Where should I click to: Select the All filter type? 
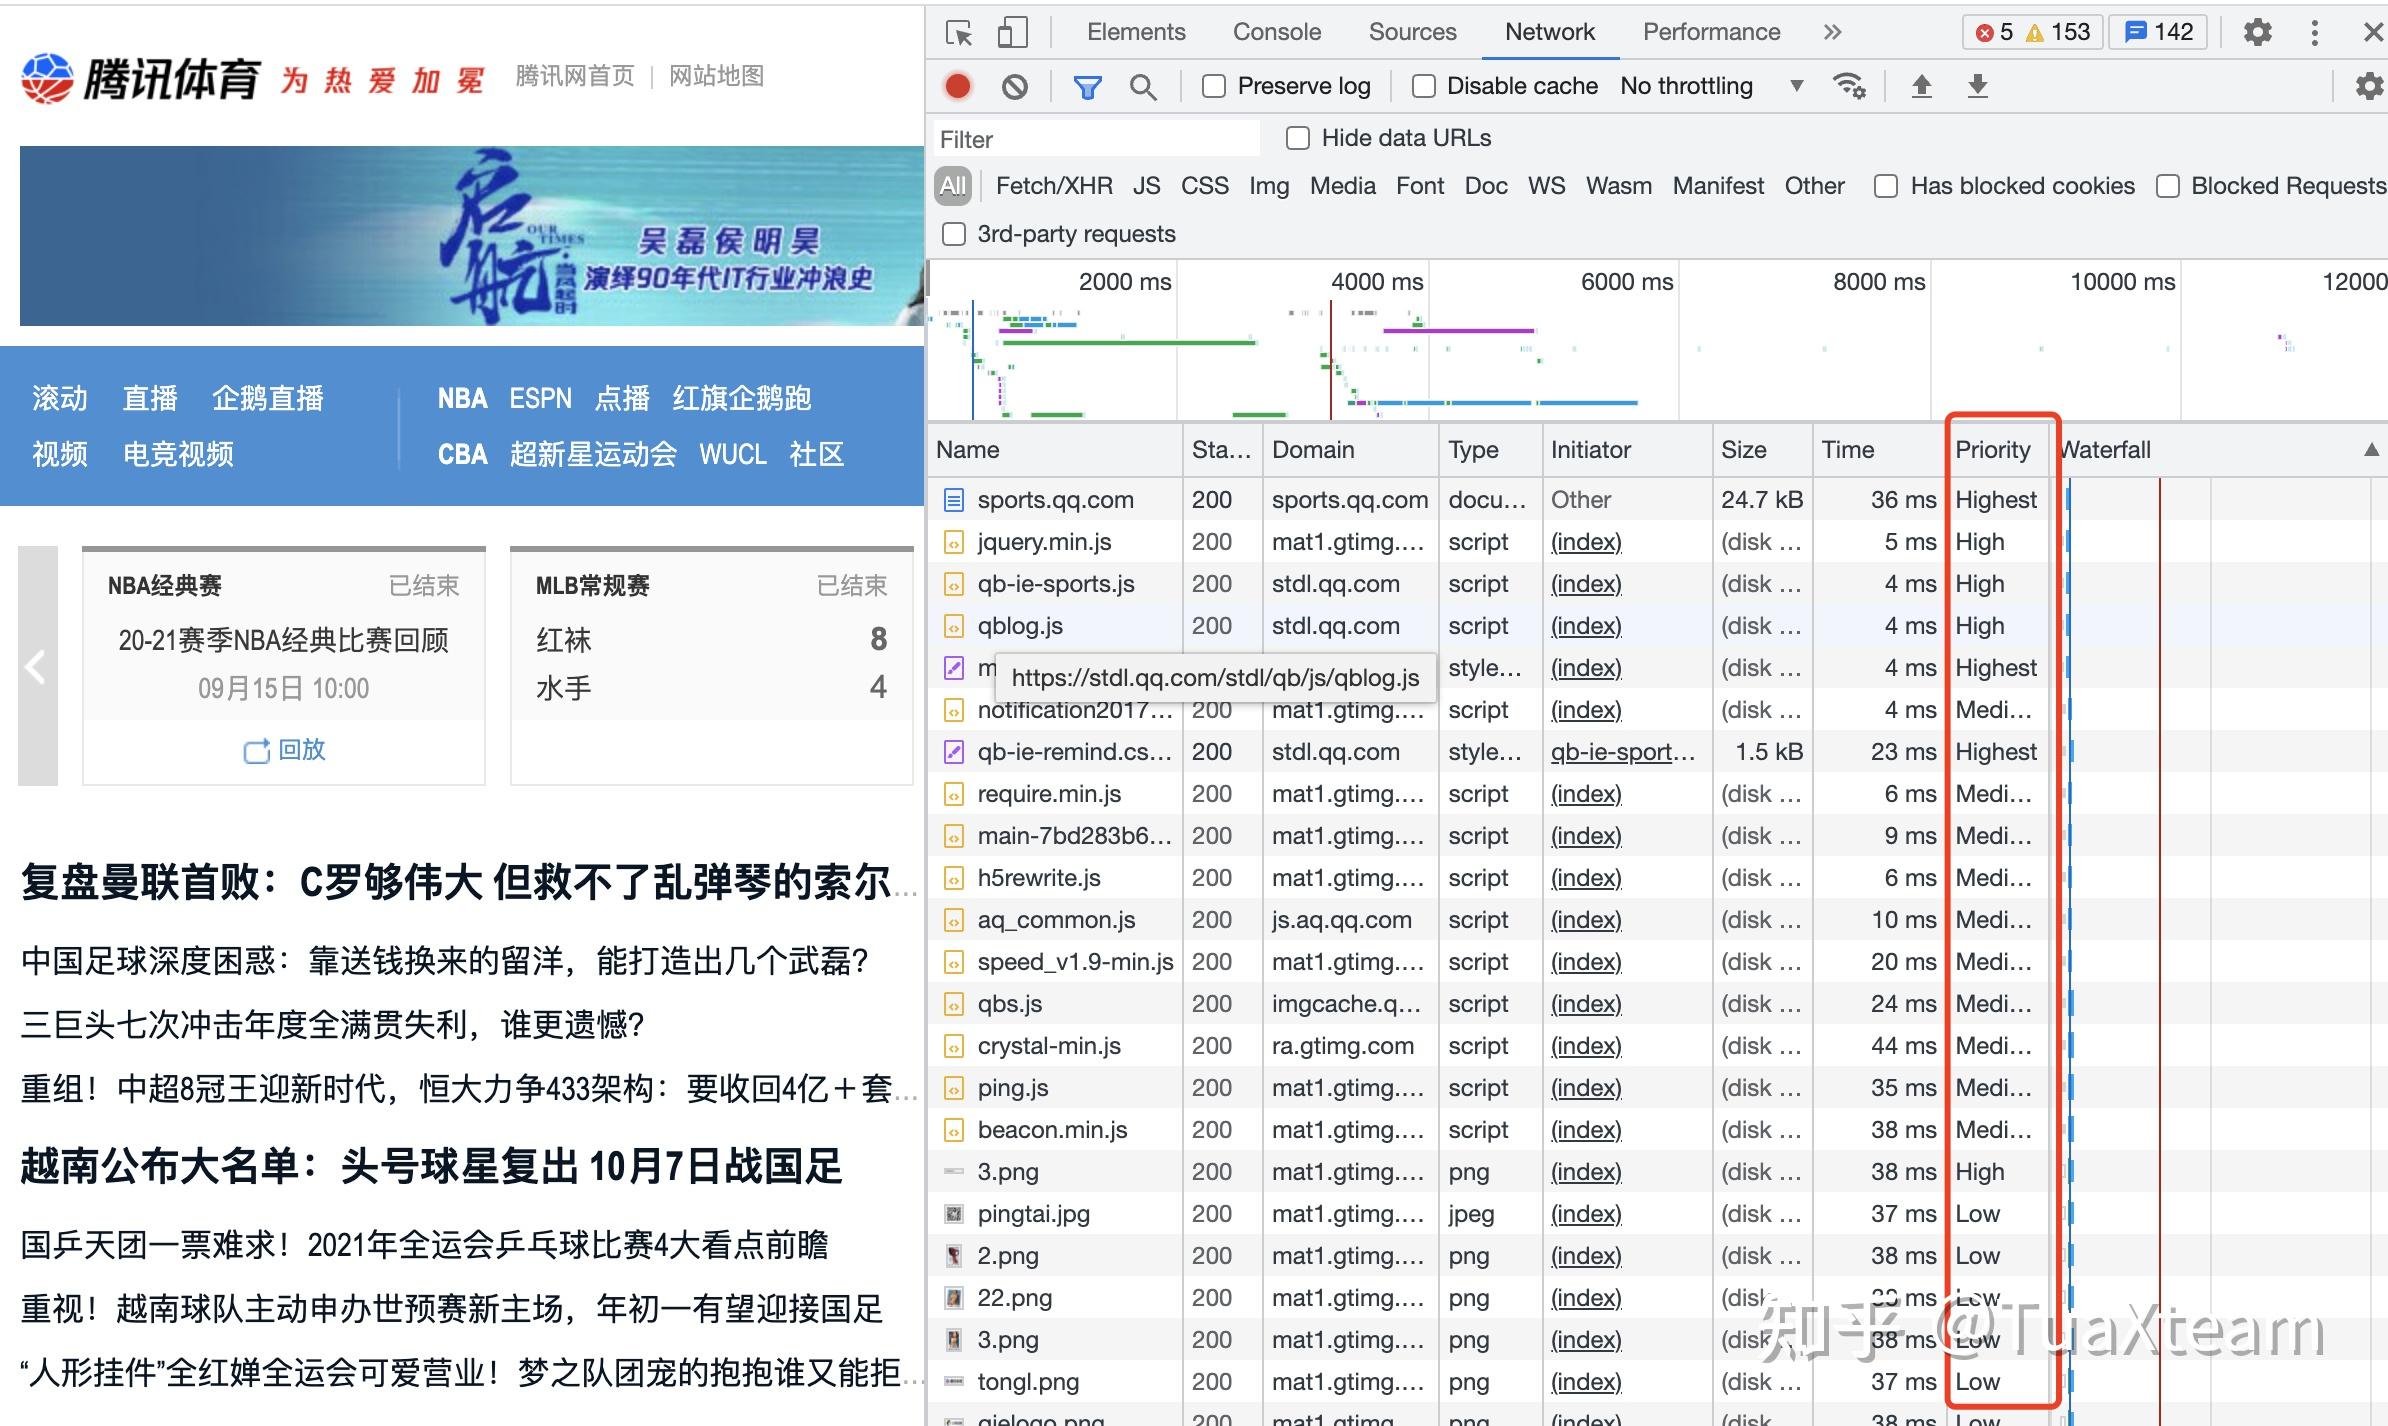click(x=953, y=186)
